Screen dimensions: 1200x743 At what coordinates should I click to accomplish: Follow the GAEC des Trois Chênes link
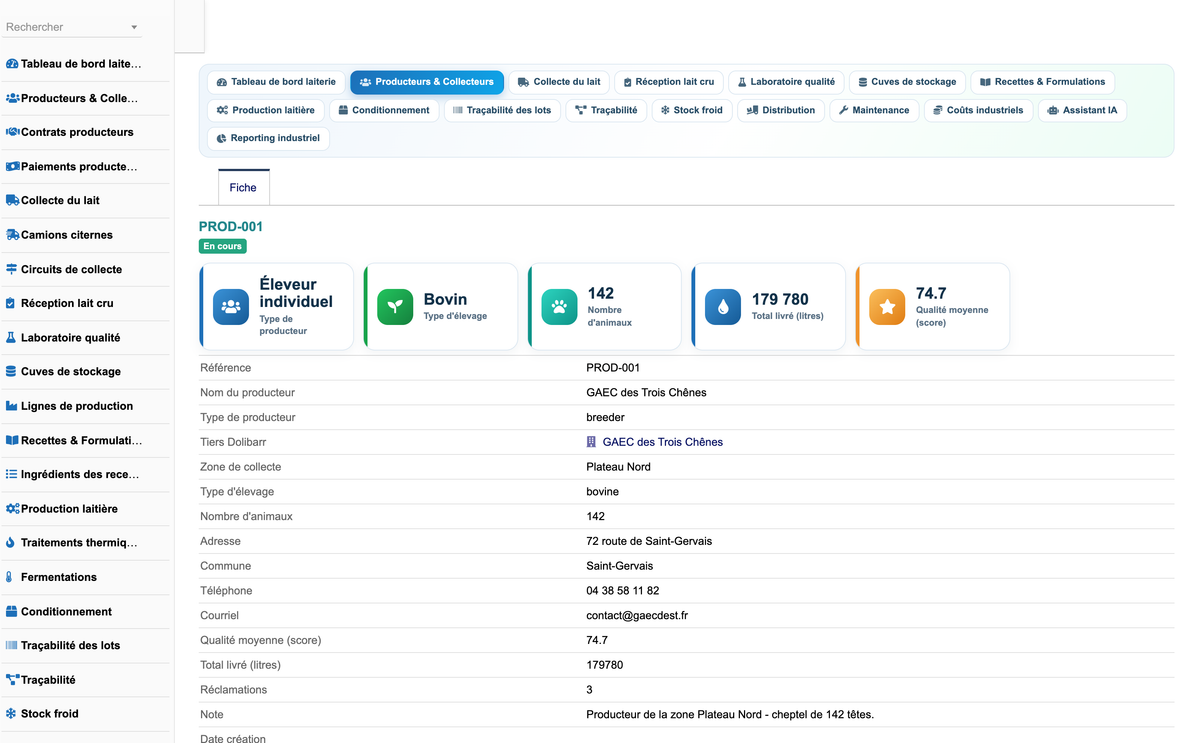pyautogui.click(x=662, y=442)
